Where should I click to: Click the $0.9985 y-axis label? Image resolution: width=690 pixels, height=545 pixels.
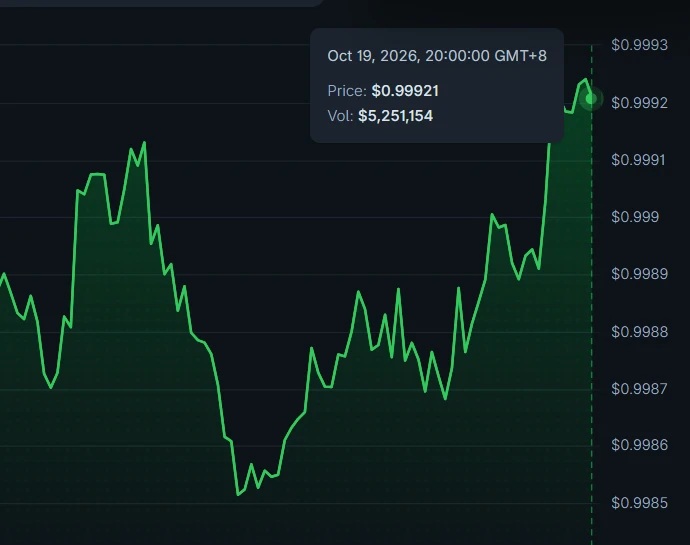(x=639, y=503)
